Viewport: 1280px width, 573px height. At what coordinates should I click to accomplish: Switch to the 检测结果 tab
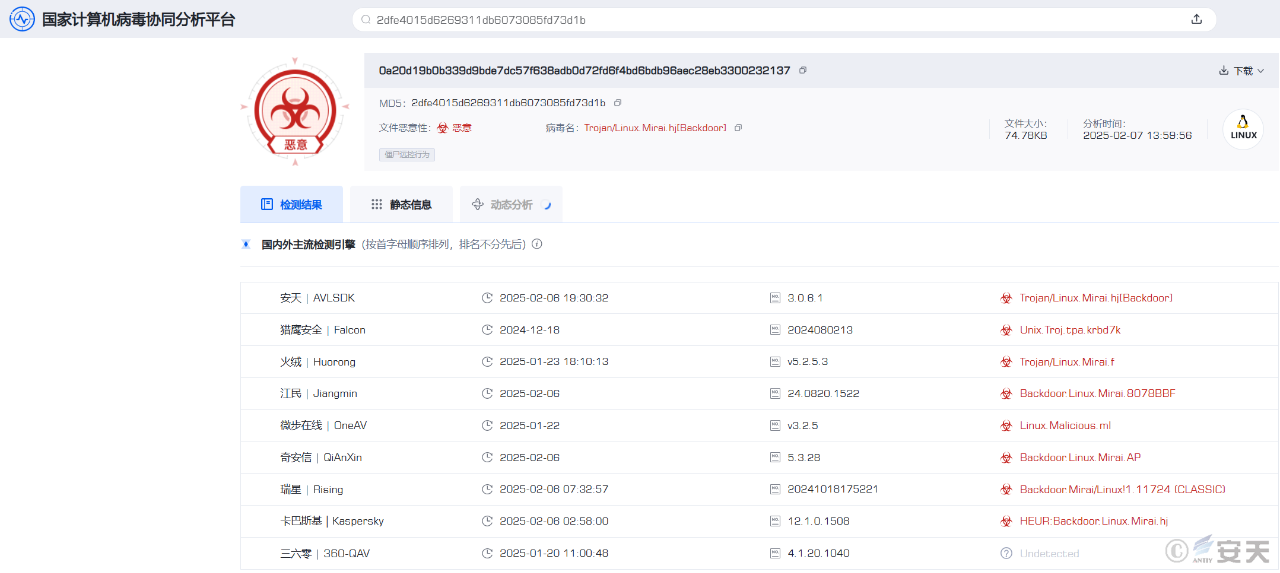pos(291,204)
